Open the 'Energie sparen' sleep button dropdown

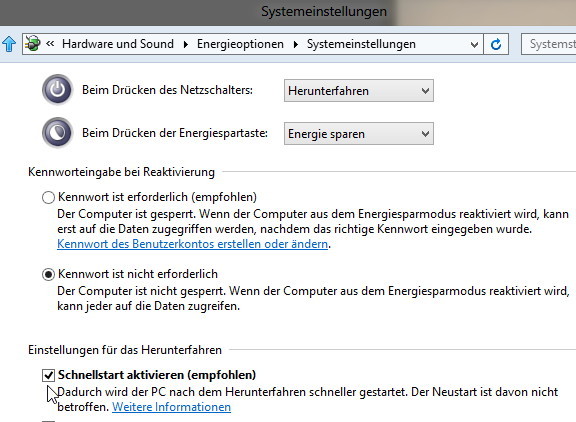point(359,134)
